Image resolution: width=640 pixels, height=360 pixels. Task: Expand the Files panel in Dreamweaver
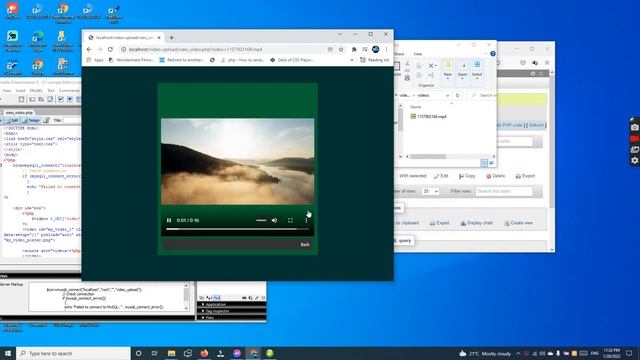coord(209,318)
